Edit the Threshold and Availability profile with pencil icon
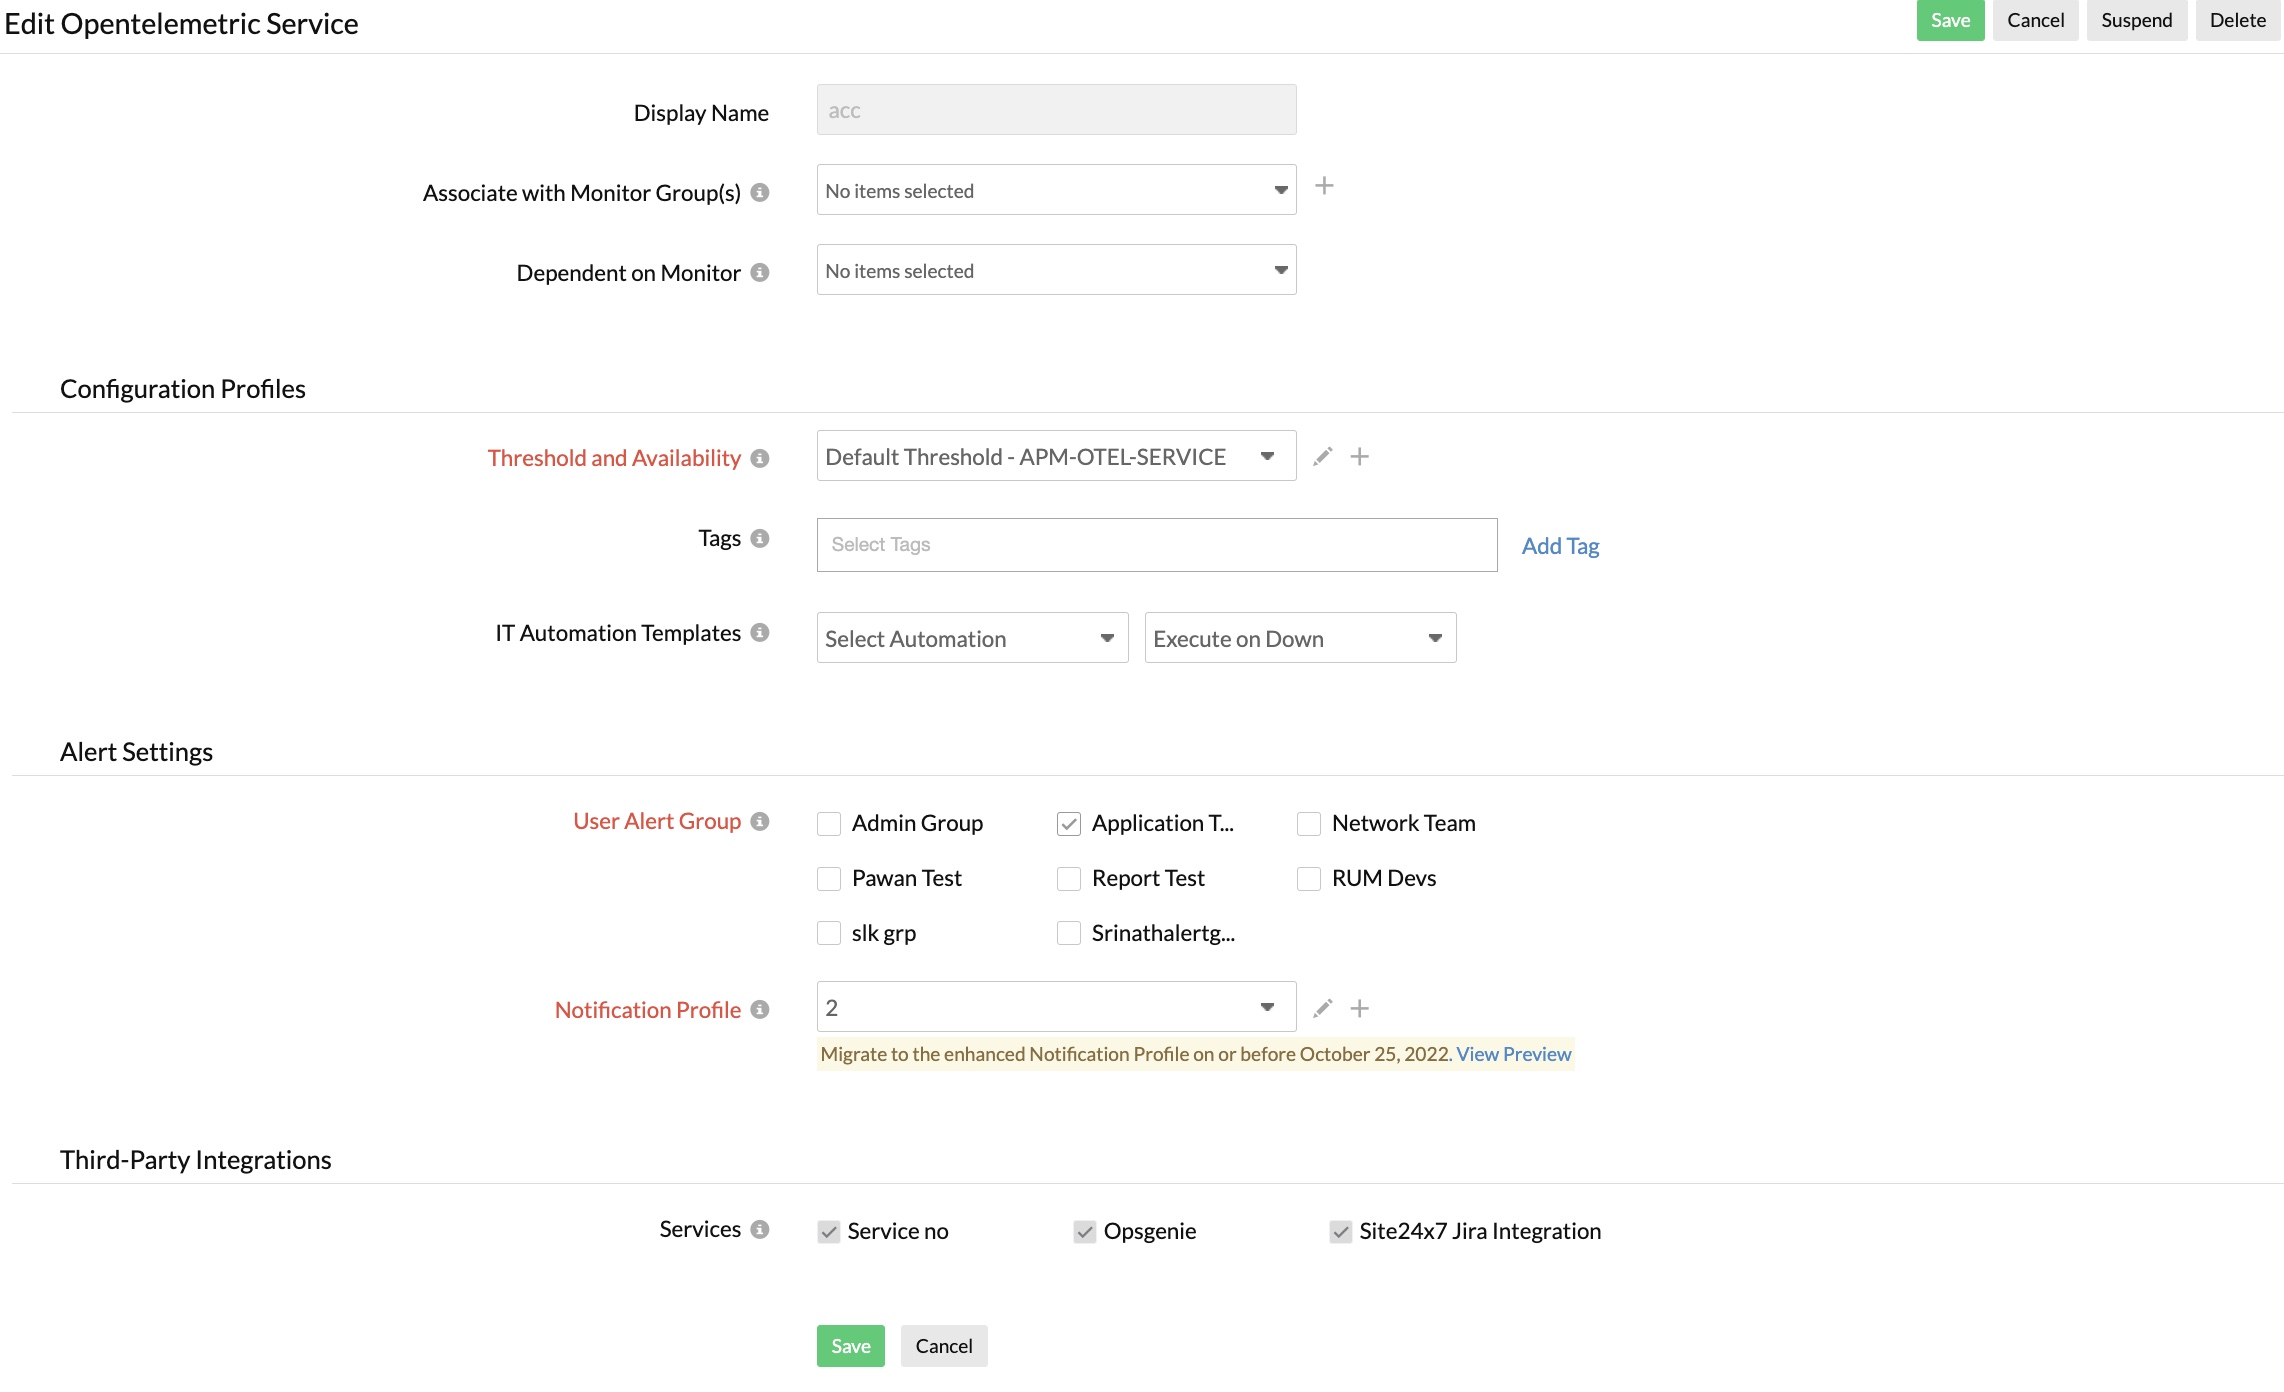 (x=1322, y=456)
